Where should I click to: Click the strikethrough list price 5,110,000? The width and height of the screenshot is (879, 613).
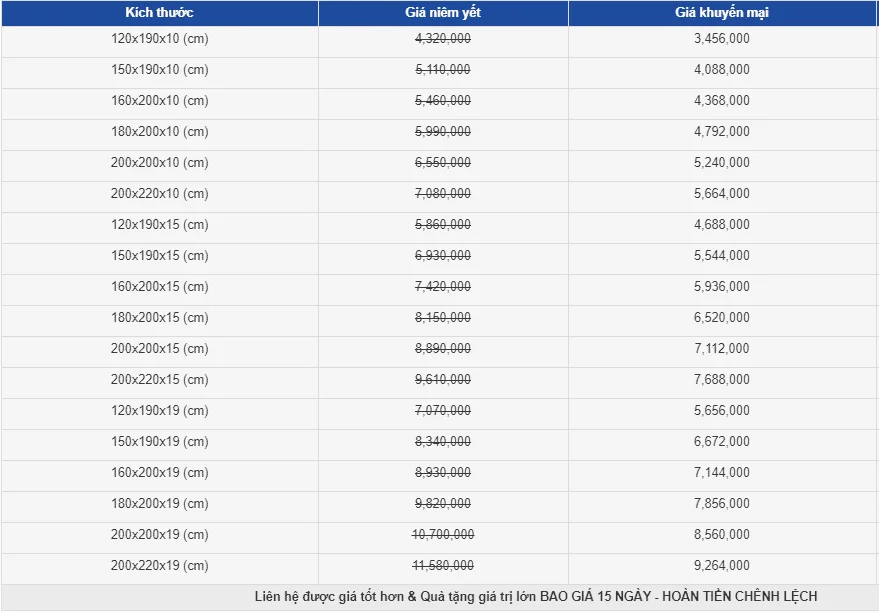click(443, 70)
